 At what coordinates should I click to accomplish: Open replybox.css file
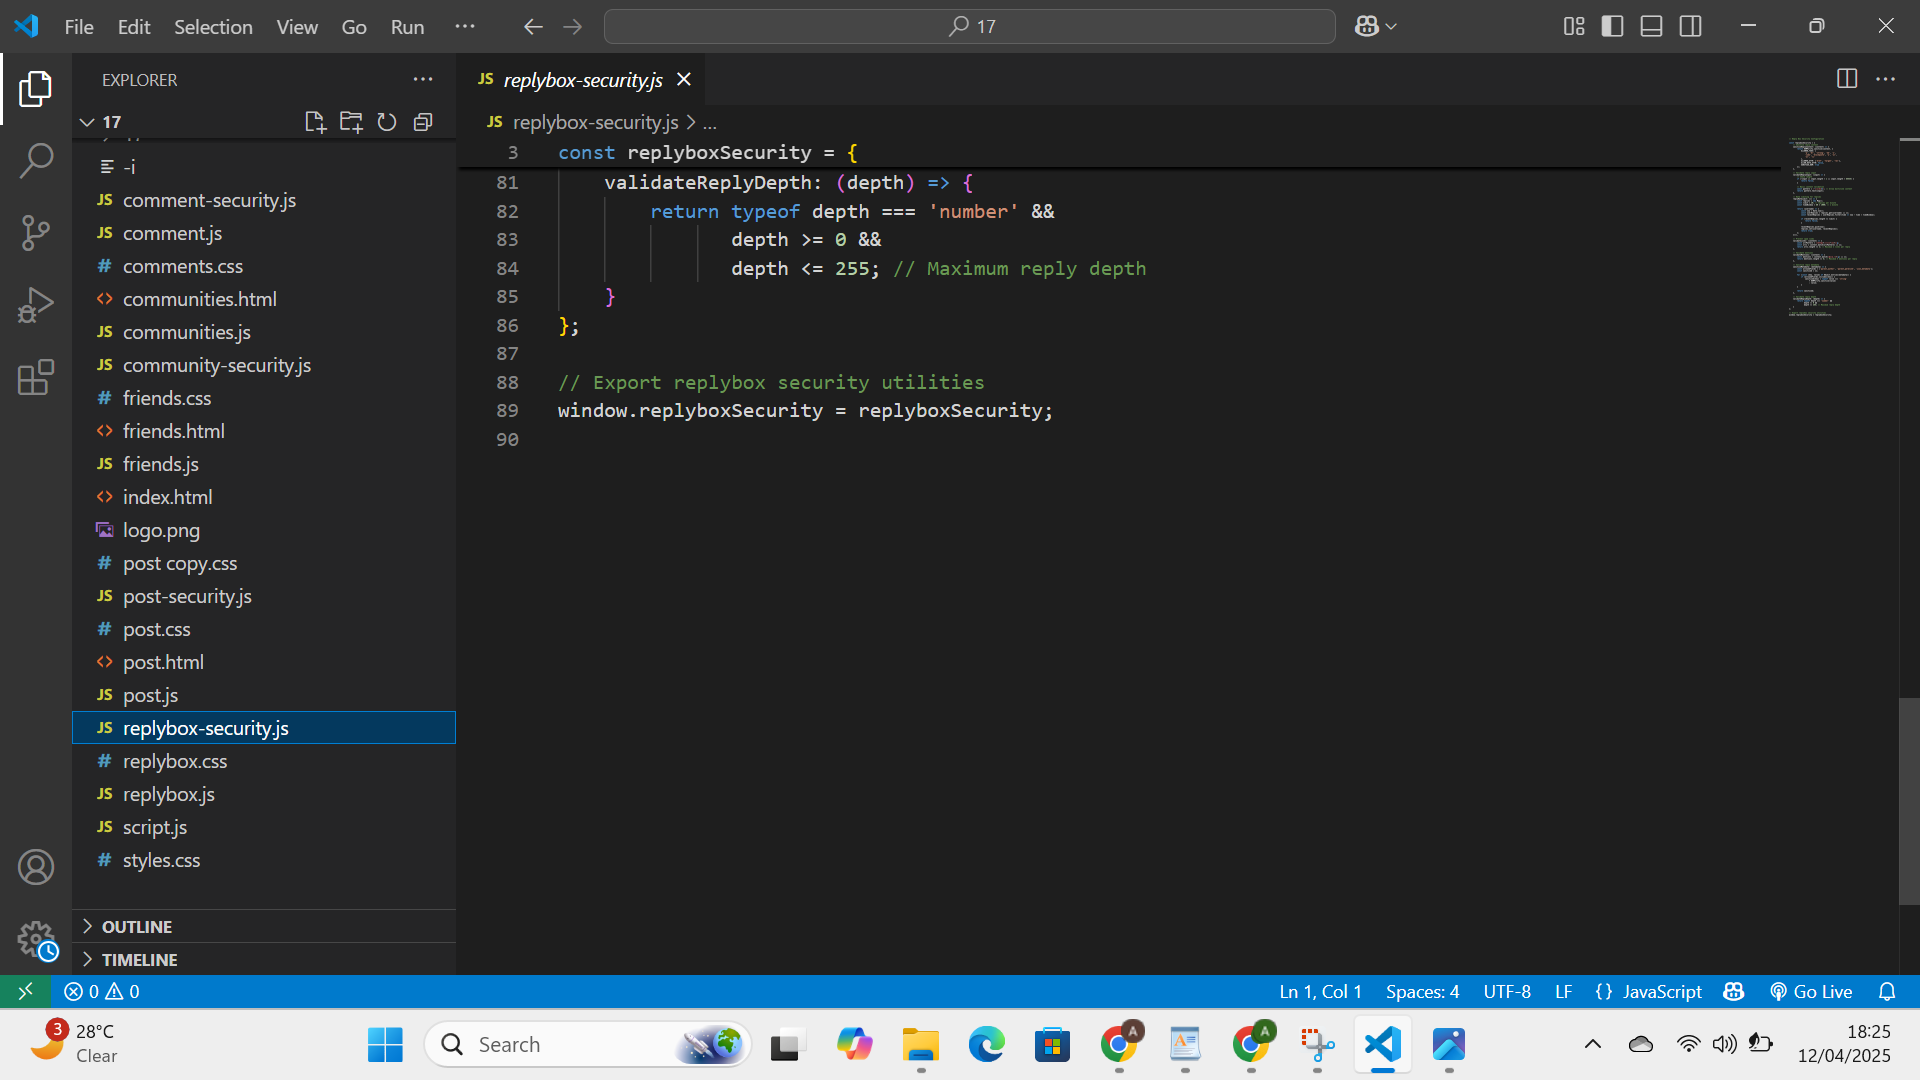[x=264, y=761]
